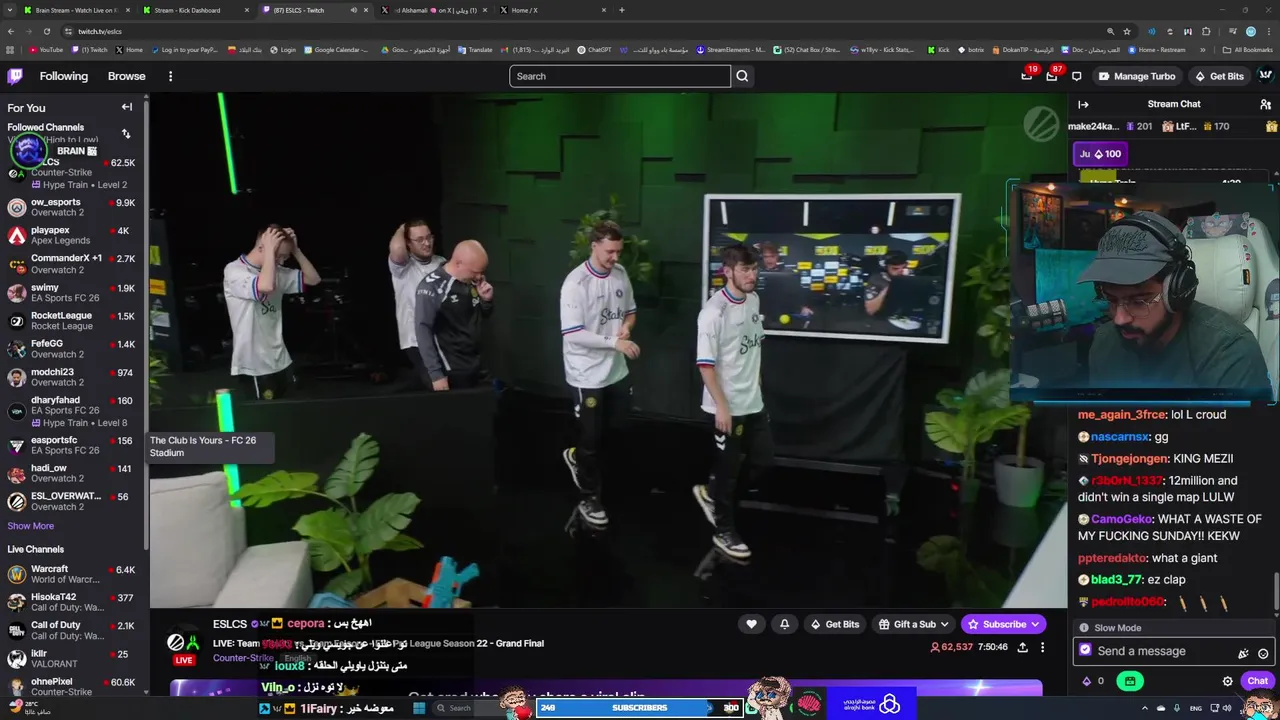Open the whispers speech bubble icon
This screenshot has height=720, width=1280.
pos(1076,76)
